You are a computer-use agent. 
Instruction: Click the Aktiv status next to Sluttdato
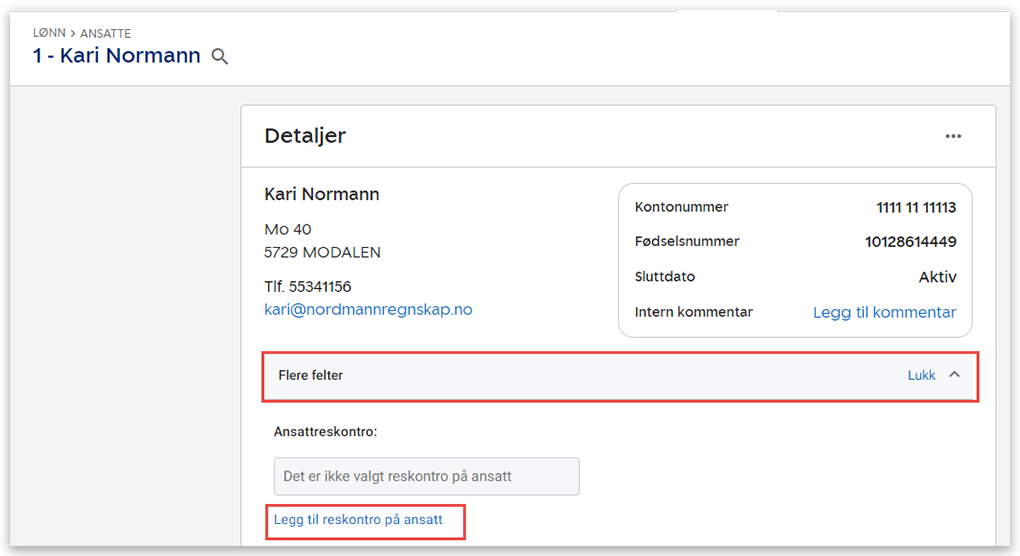[937, 277]
